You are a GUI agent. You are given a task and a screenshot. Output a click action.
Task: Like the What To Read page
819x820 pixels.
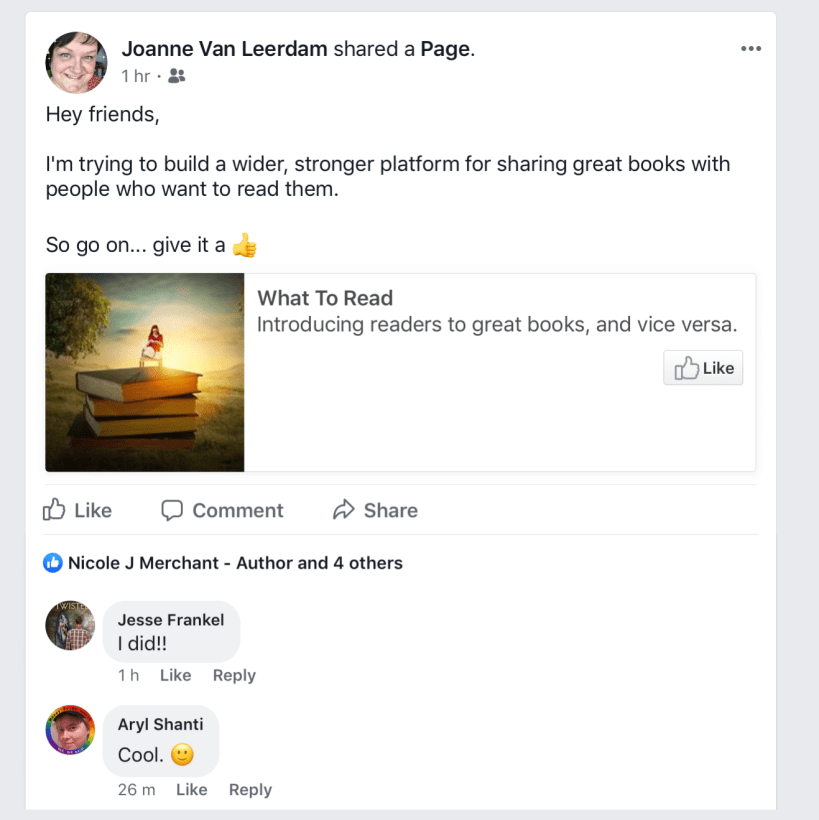pos(703,368)
